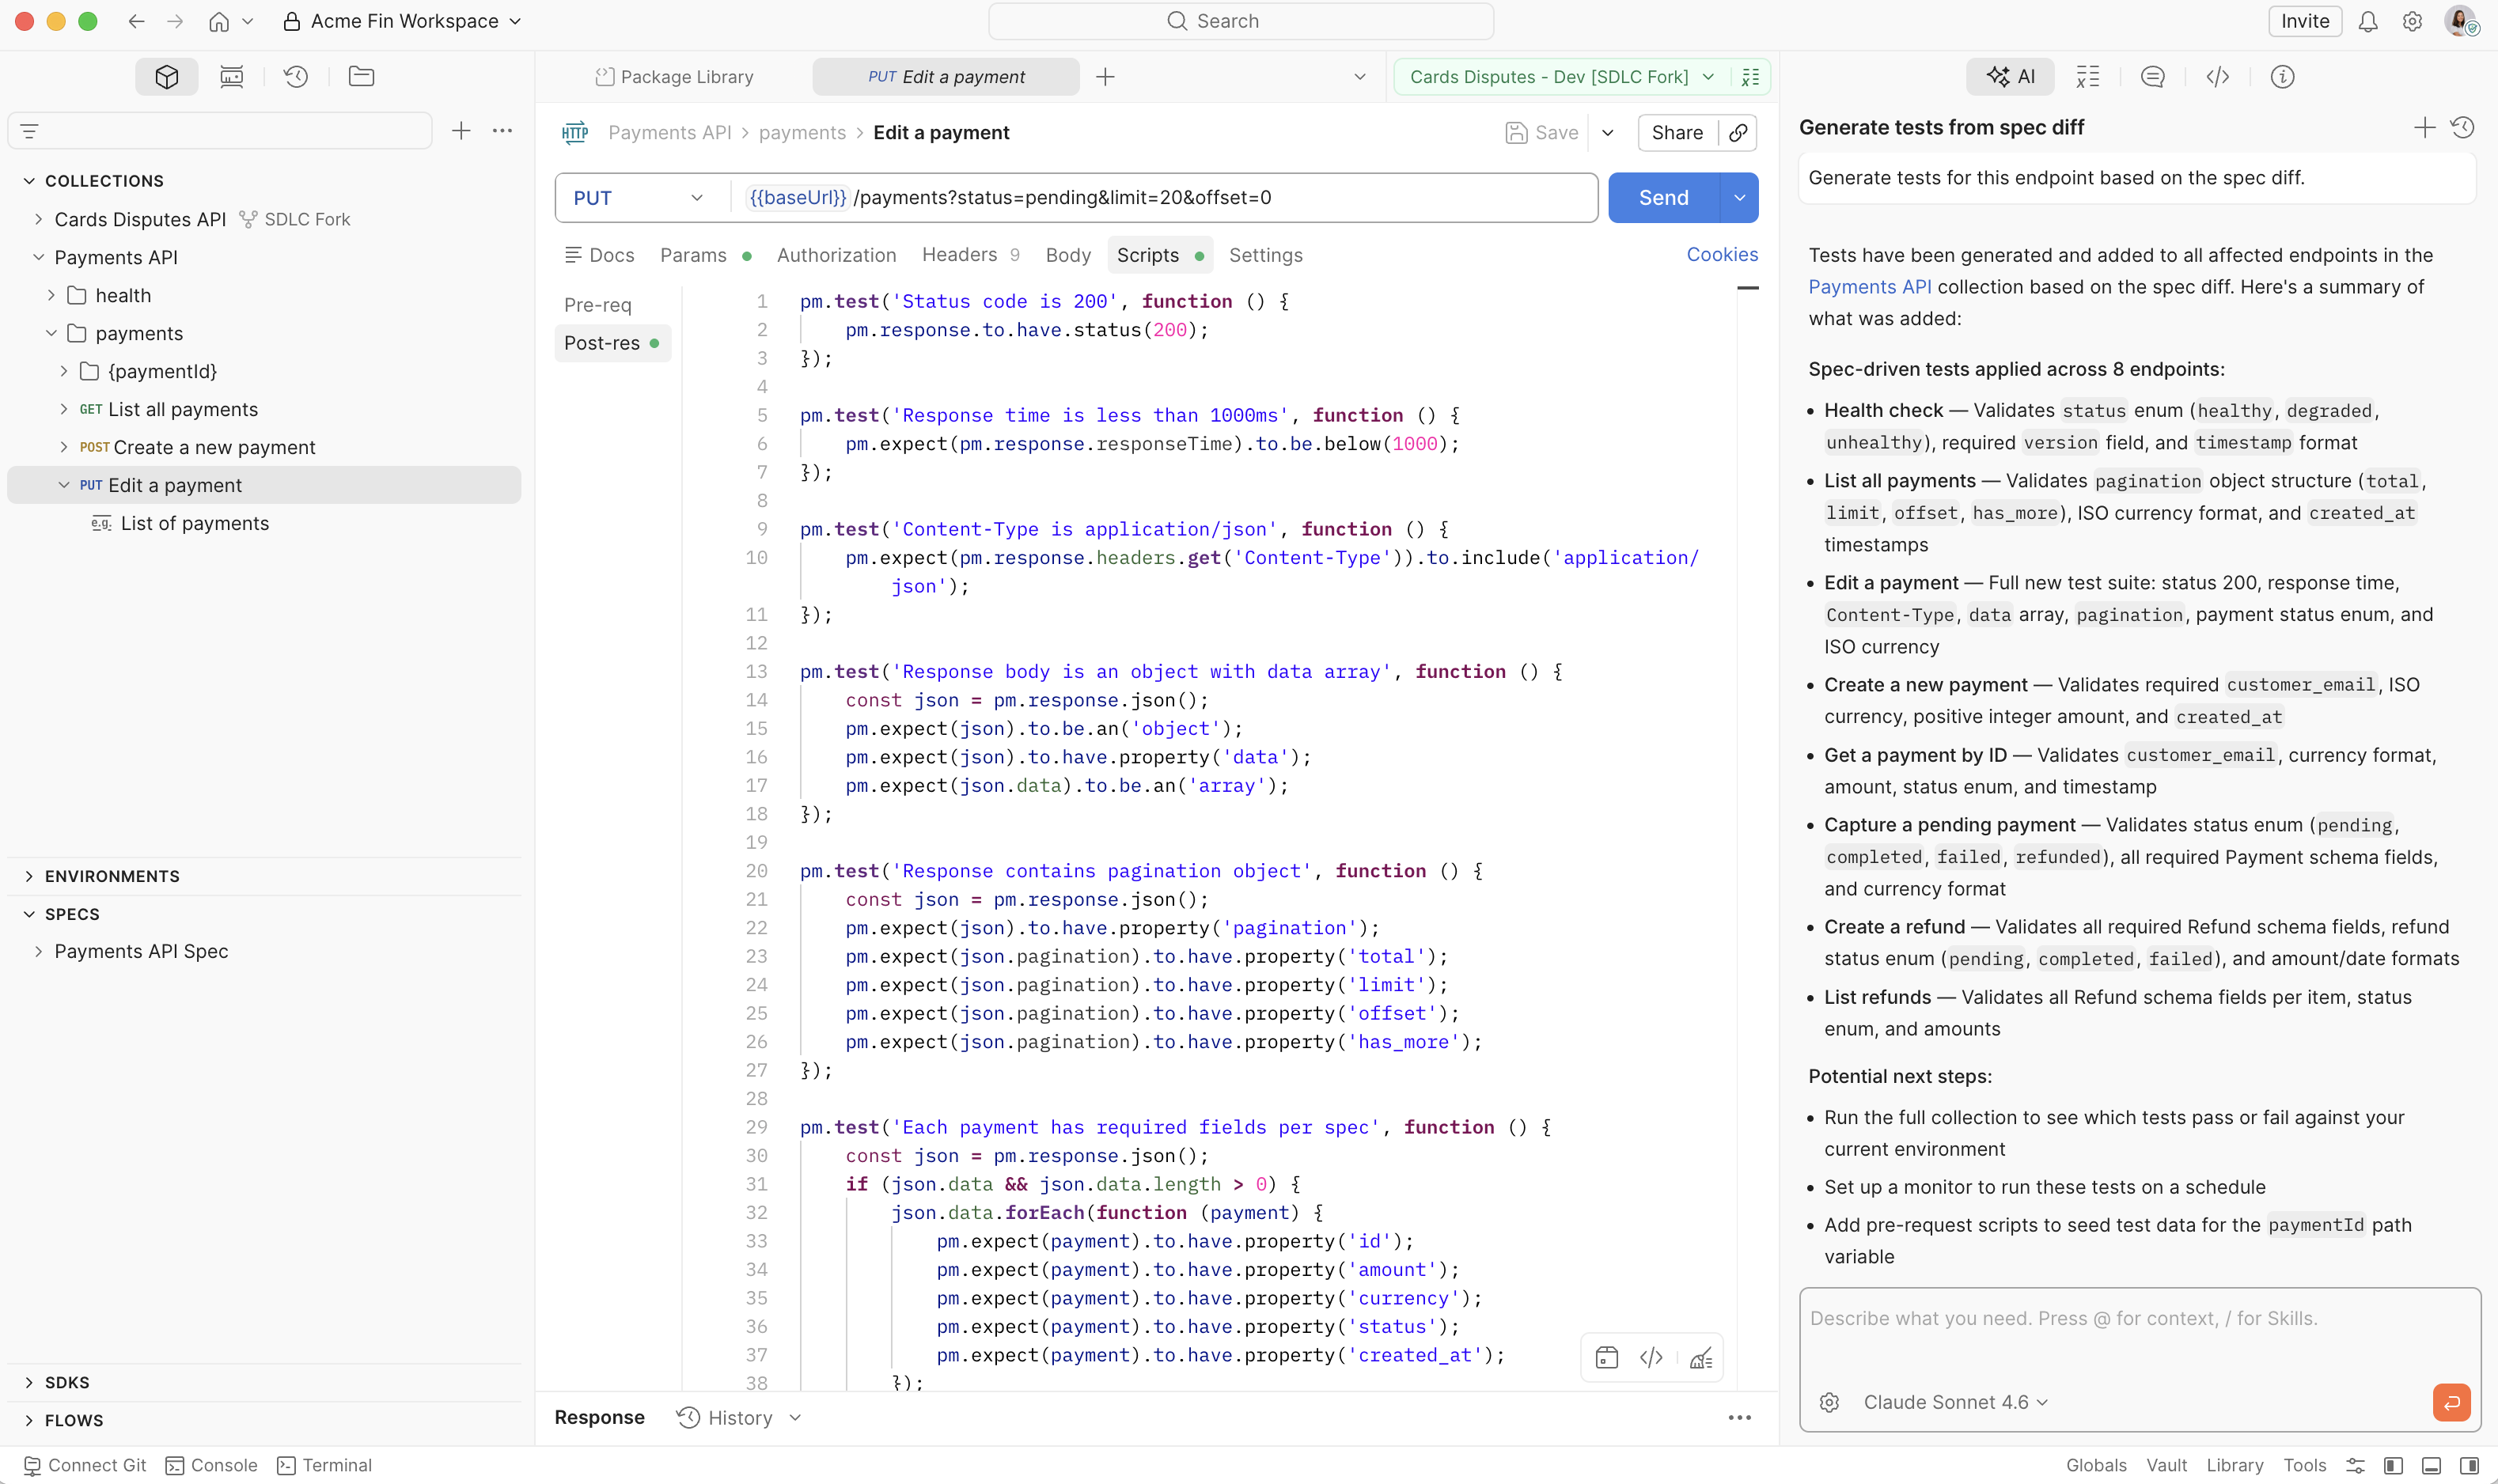The width and height of the screenshot is (2498, 1484).
Task: Add new item with sidebar plus icon
Action: click(461, 131)
